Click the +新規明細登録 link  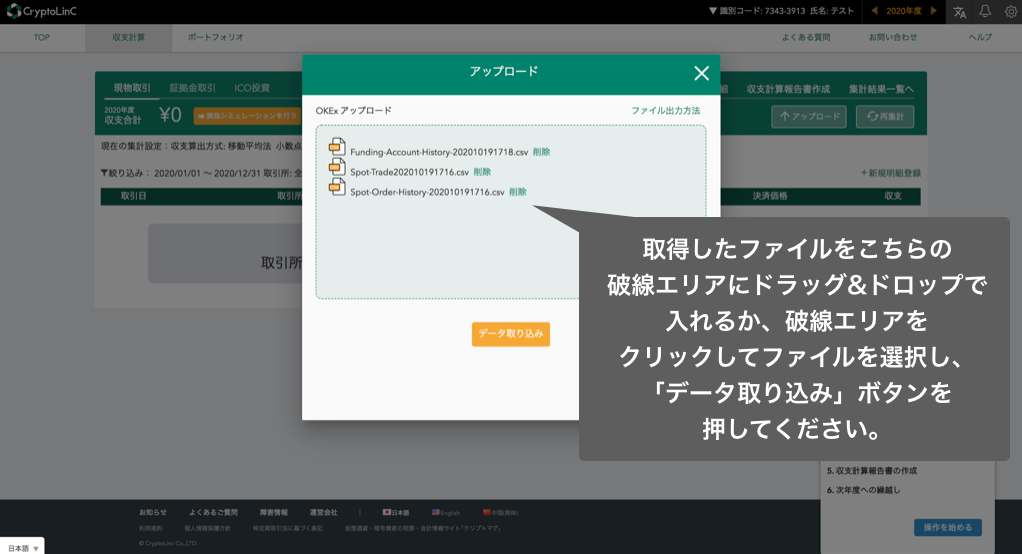click(x=890, y=173)
